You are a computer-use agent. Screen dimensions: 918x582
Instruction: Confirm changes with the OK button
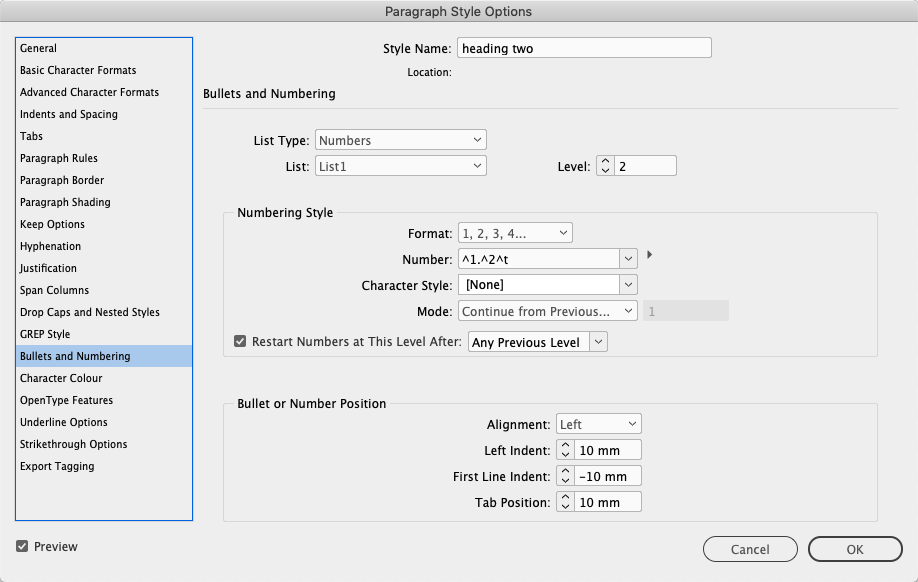point(854,549)
